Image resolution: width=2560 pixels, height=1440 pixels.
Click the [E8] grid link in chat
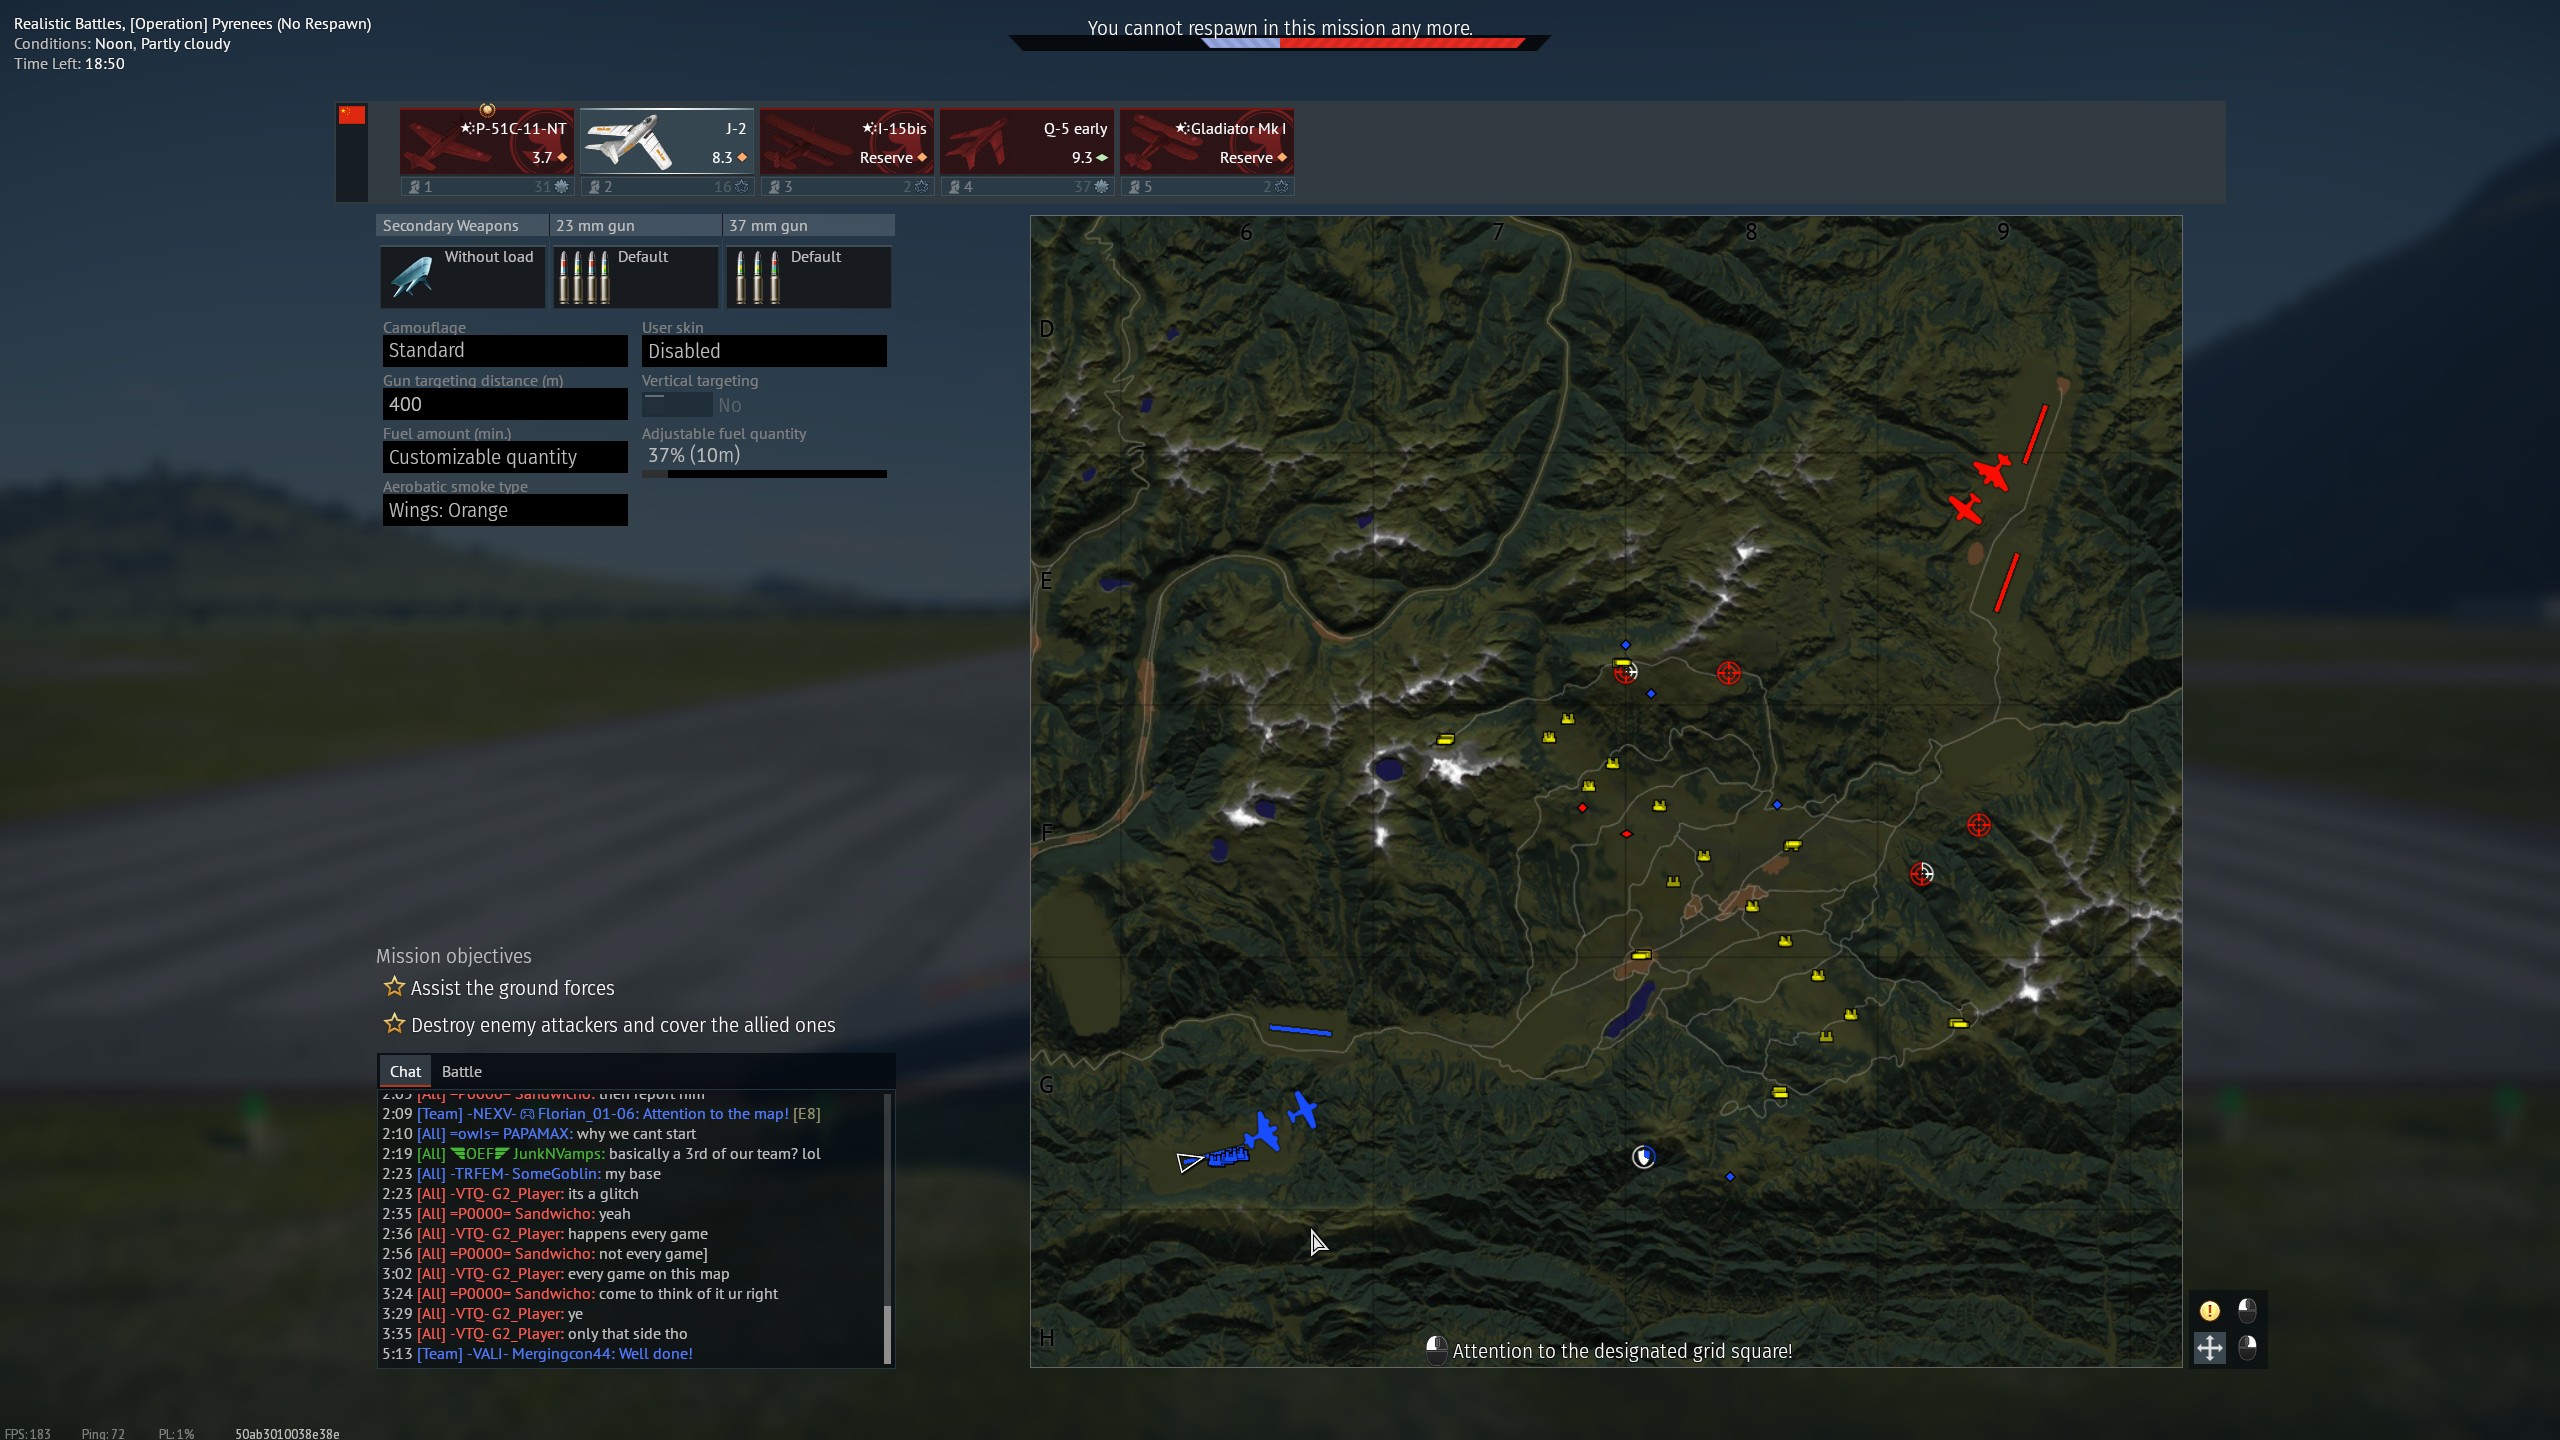[x=806, y=1114]
